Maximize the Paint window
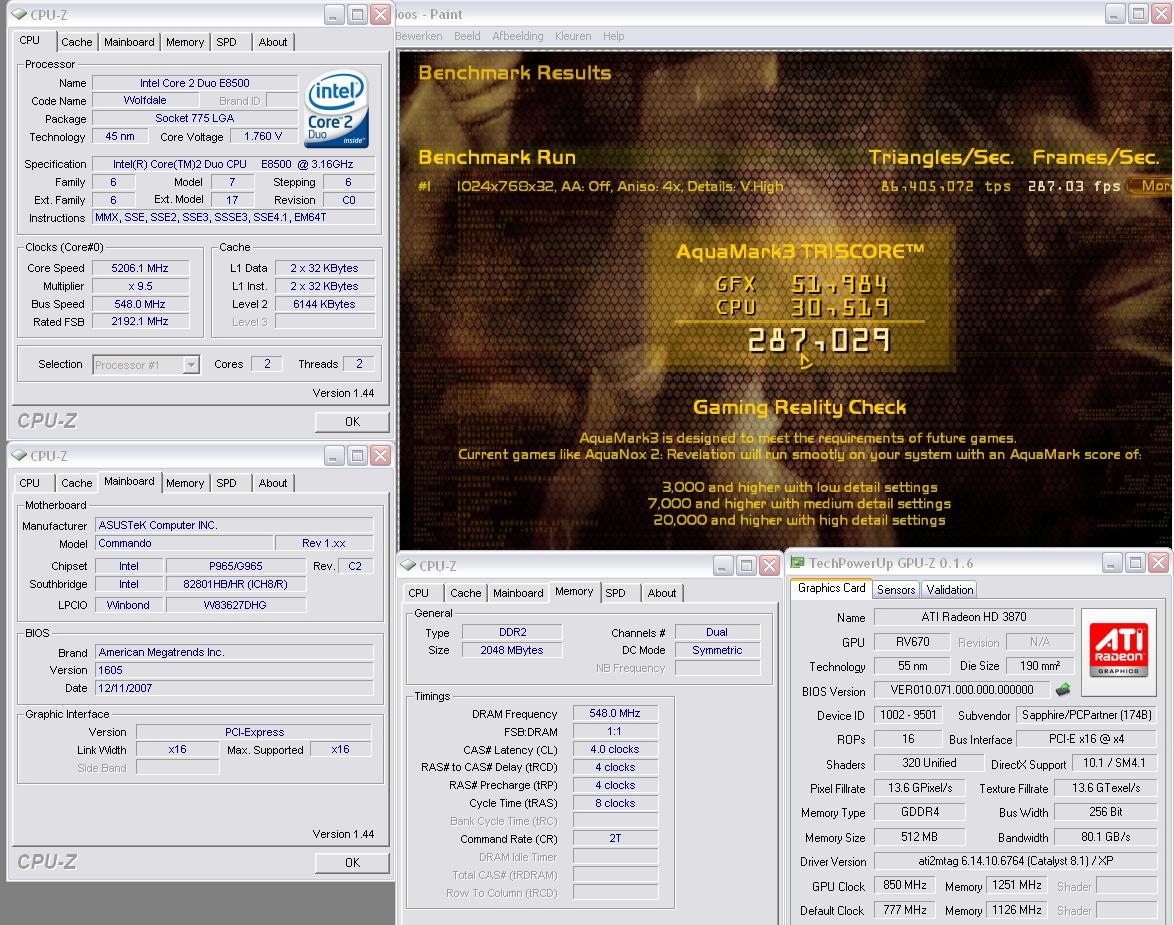Image resolution: width=1174 pixels, height=925 pixels. pos(1137,13)
